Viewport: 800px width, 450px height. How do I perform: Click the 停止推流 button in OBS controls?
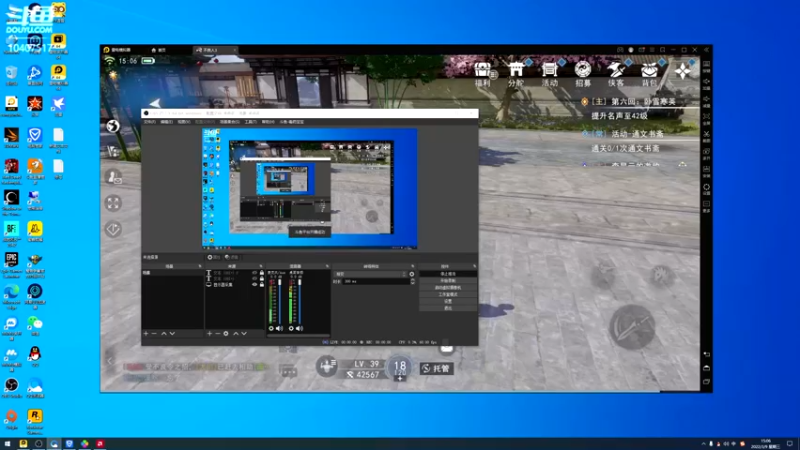coord(448,274)
